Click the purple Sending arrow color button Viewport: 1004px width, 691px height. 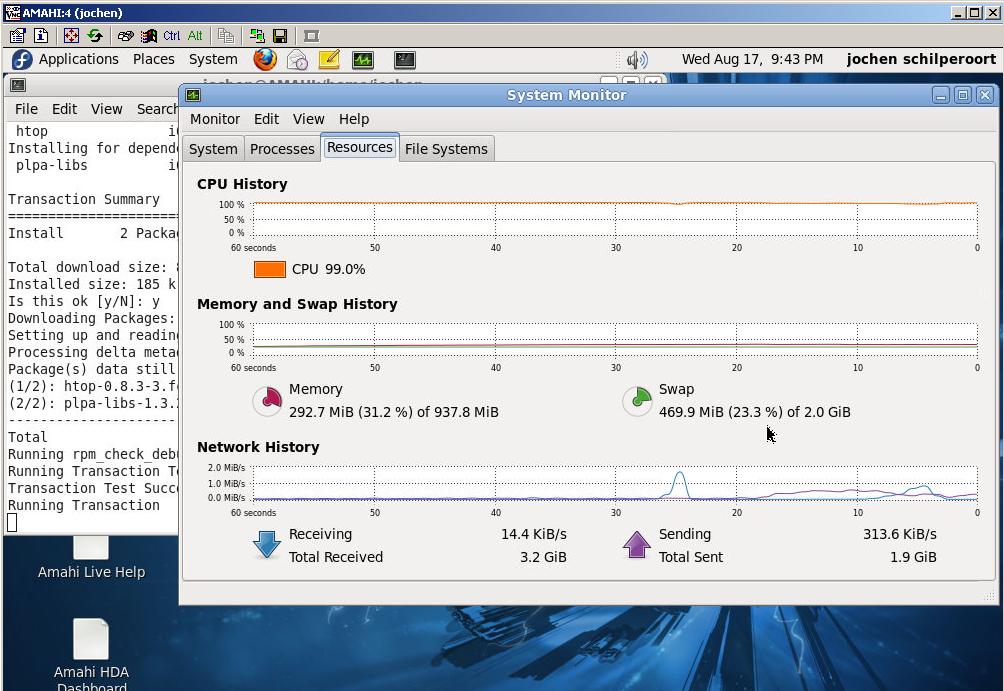[x=636, y=545]
